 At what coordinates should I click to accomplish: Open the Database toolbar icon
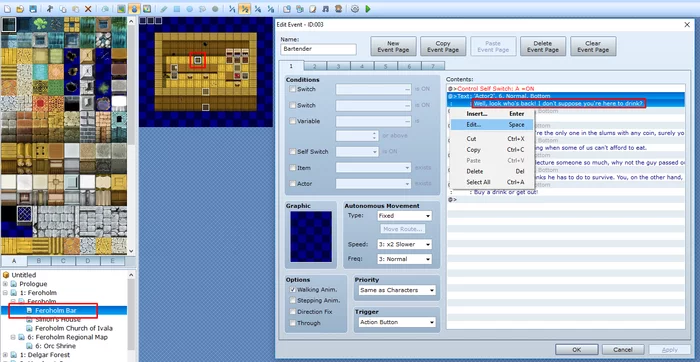coord(287,8)
